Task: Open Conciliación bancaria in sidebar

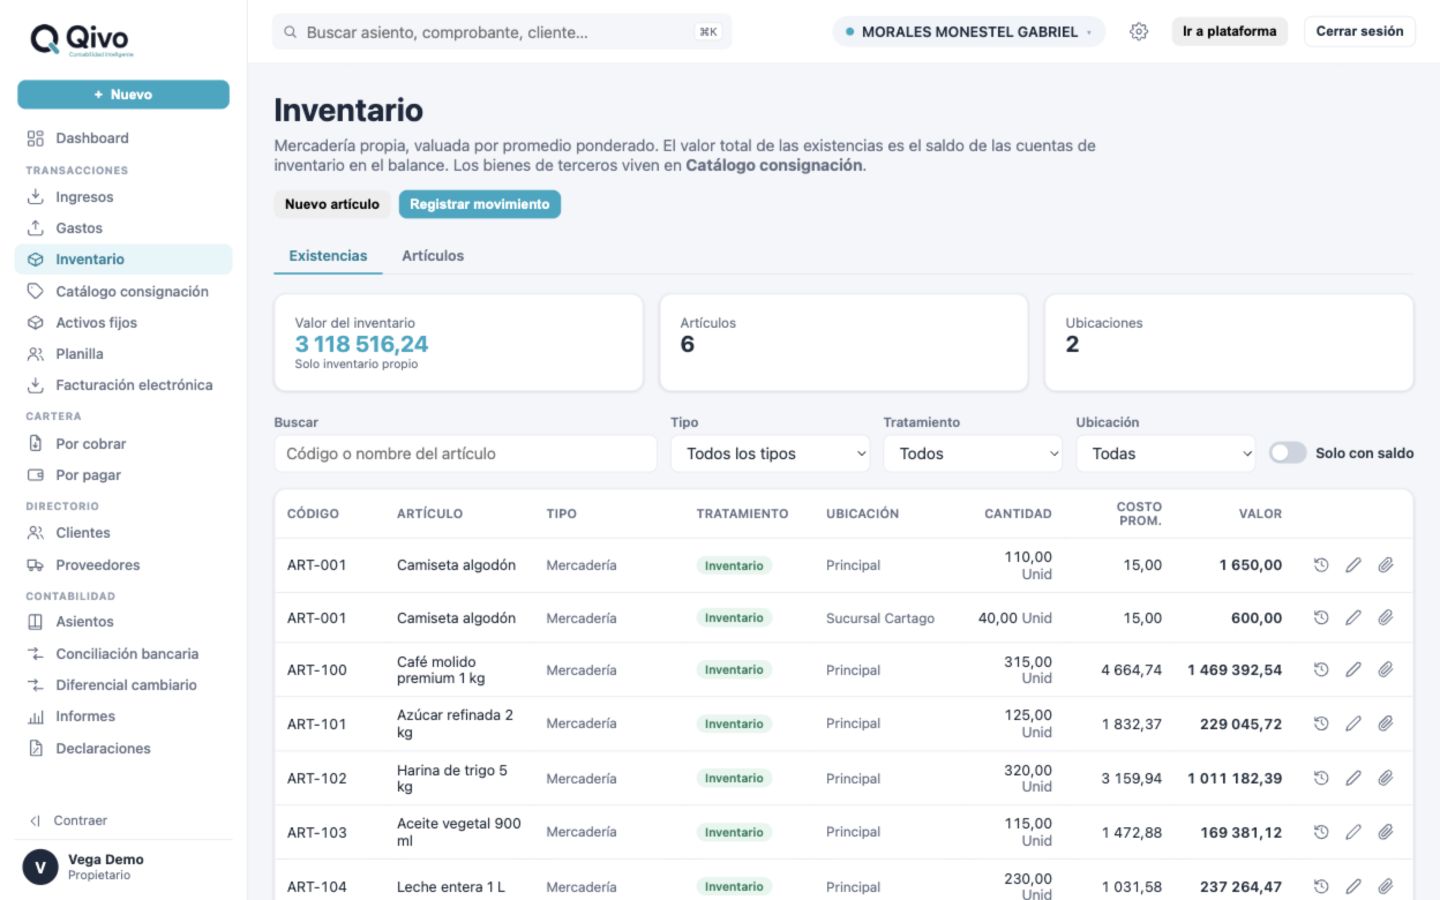Action: (123, 654)
